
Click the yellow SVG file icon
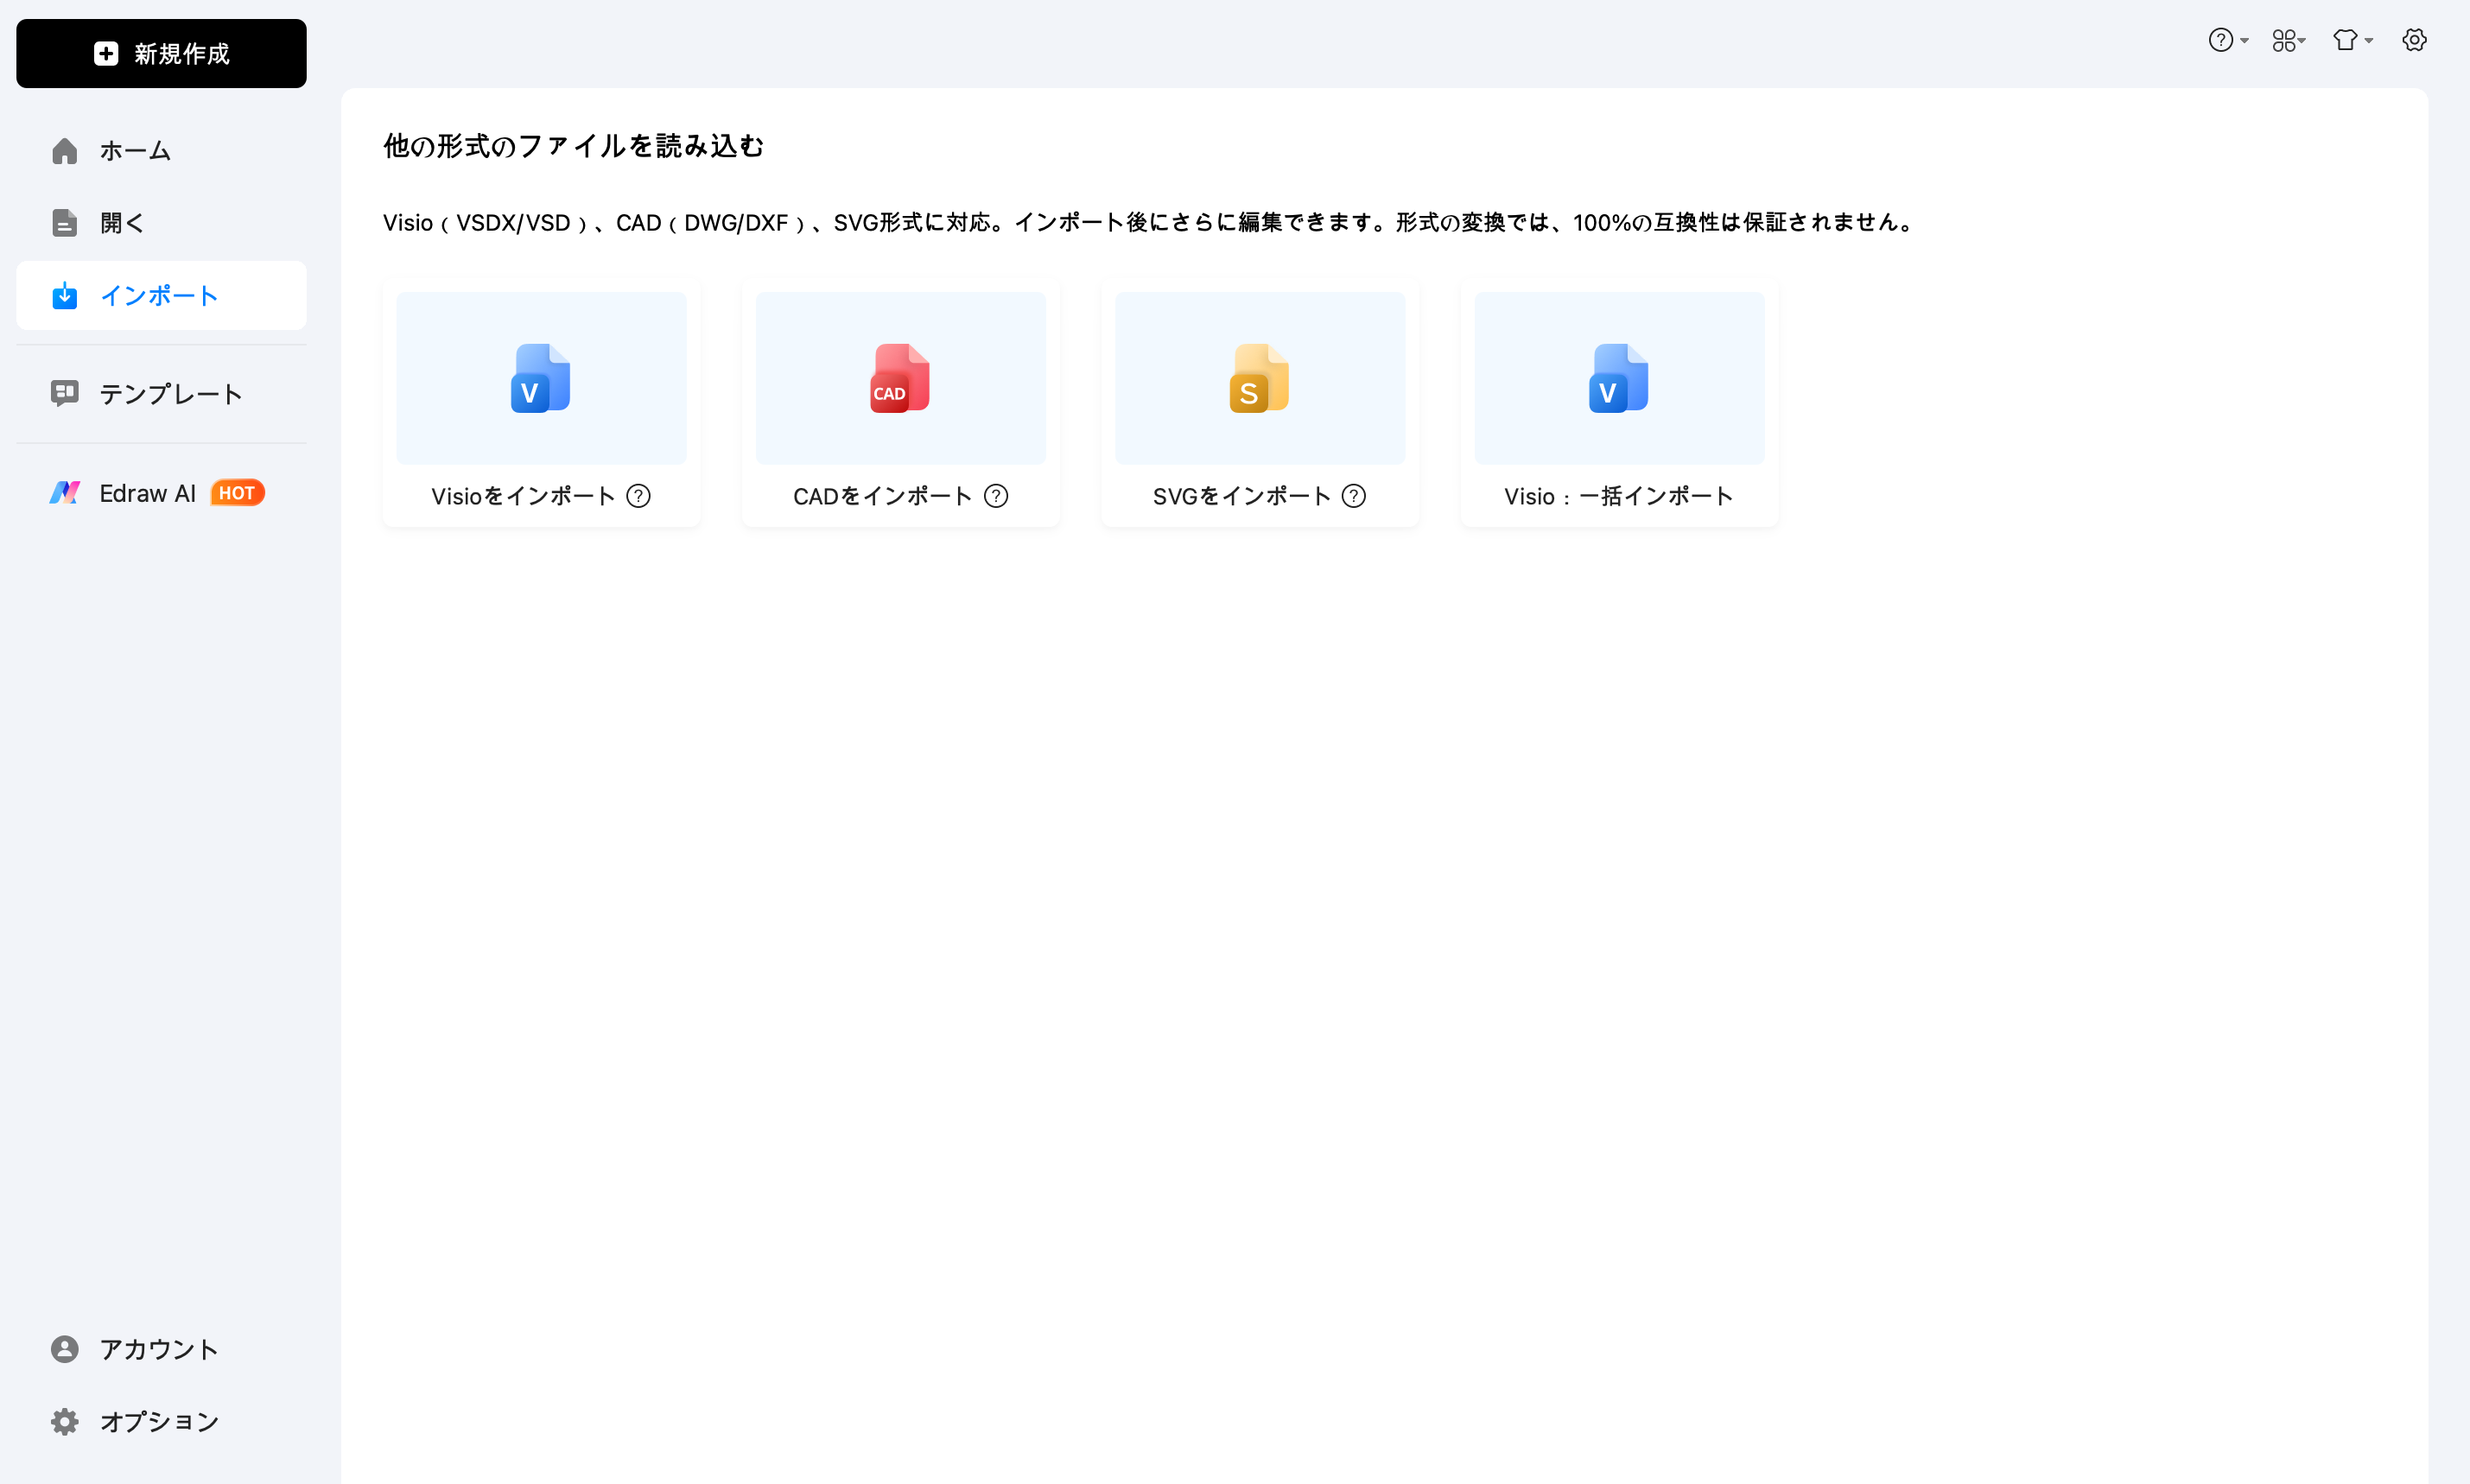click(1259, 378)
